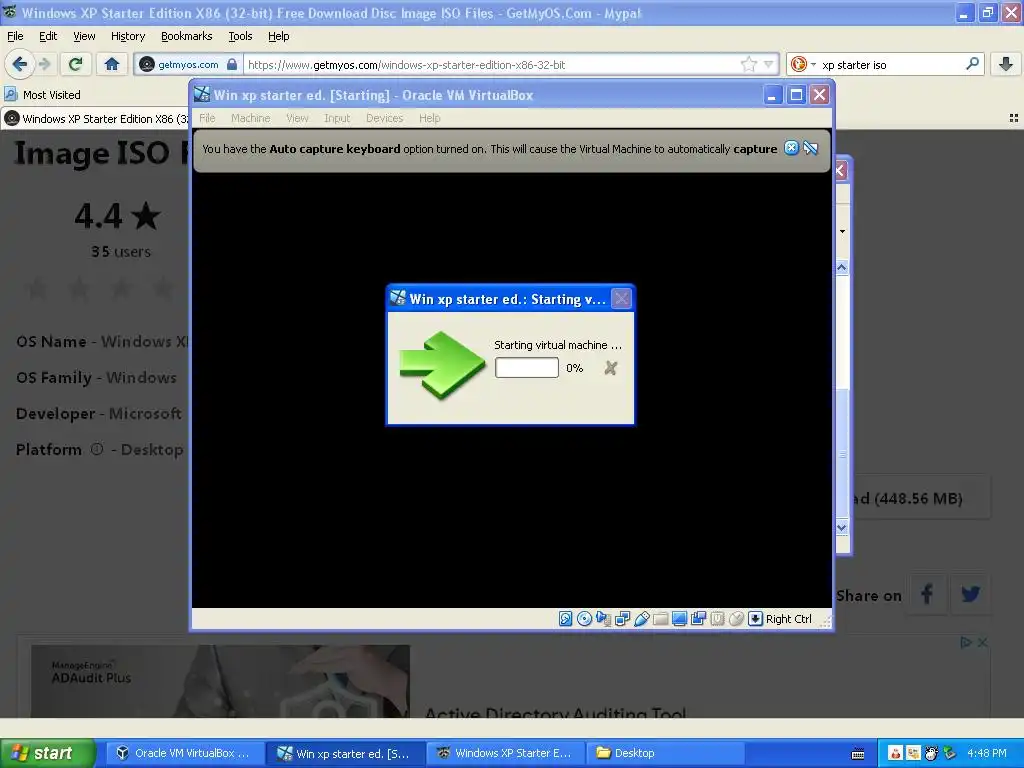The image size is (1024, 768).
Task: Open the Most Visited bookmarks folder
Action: click(43, 95)
